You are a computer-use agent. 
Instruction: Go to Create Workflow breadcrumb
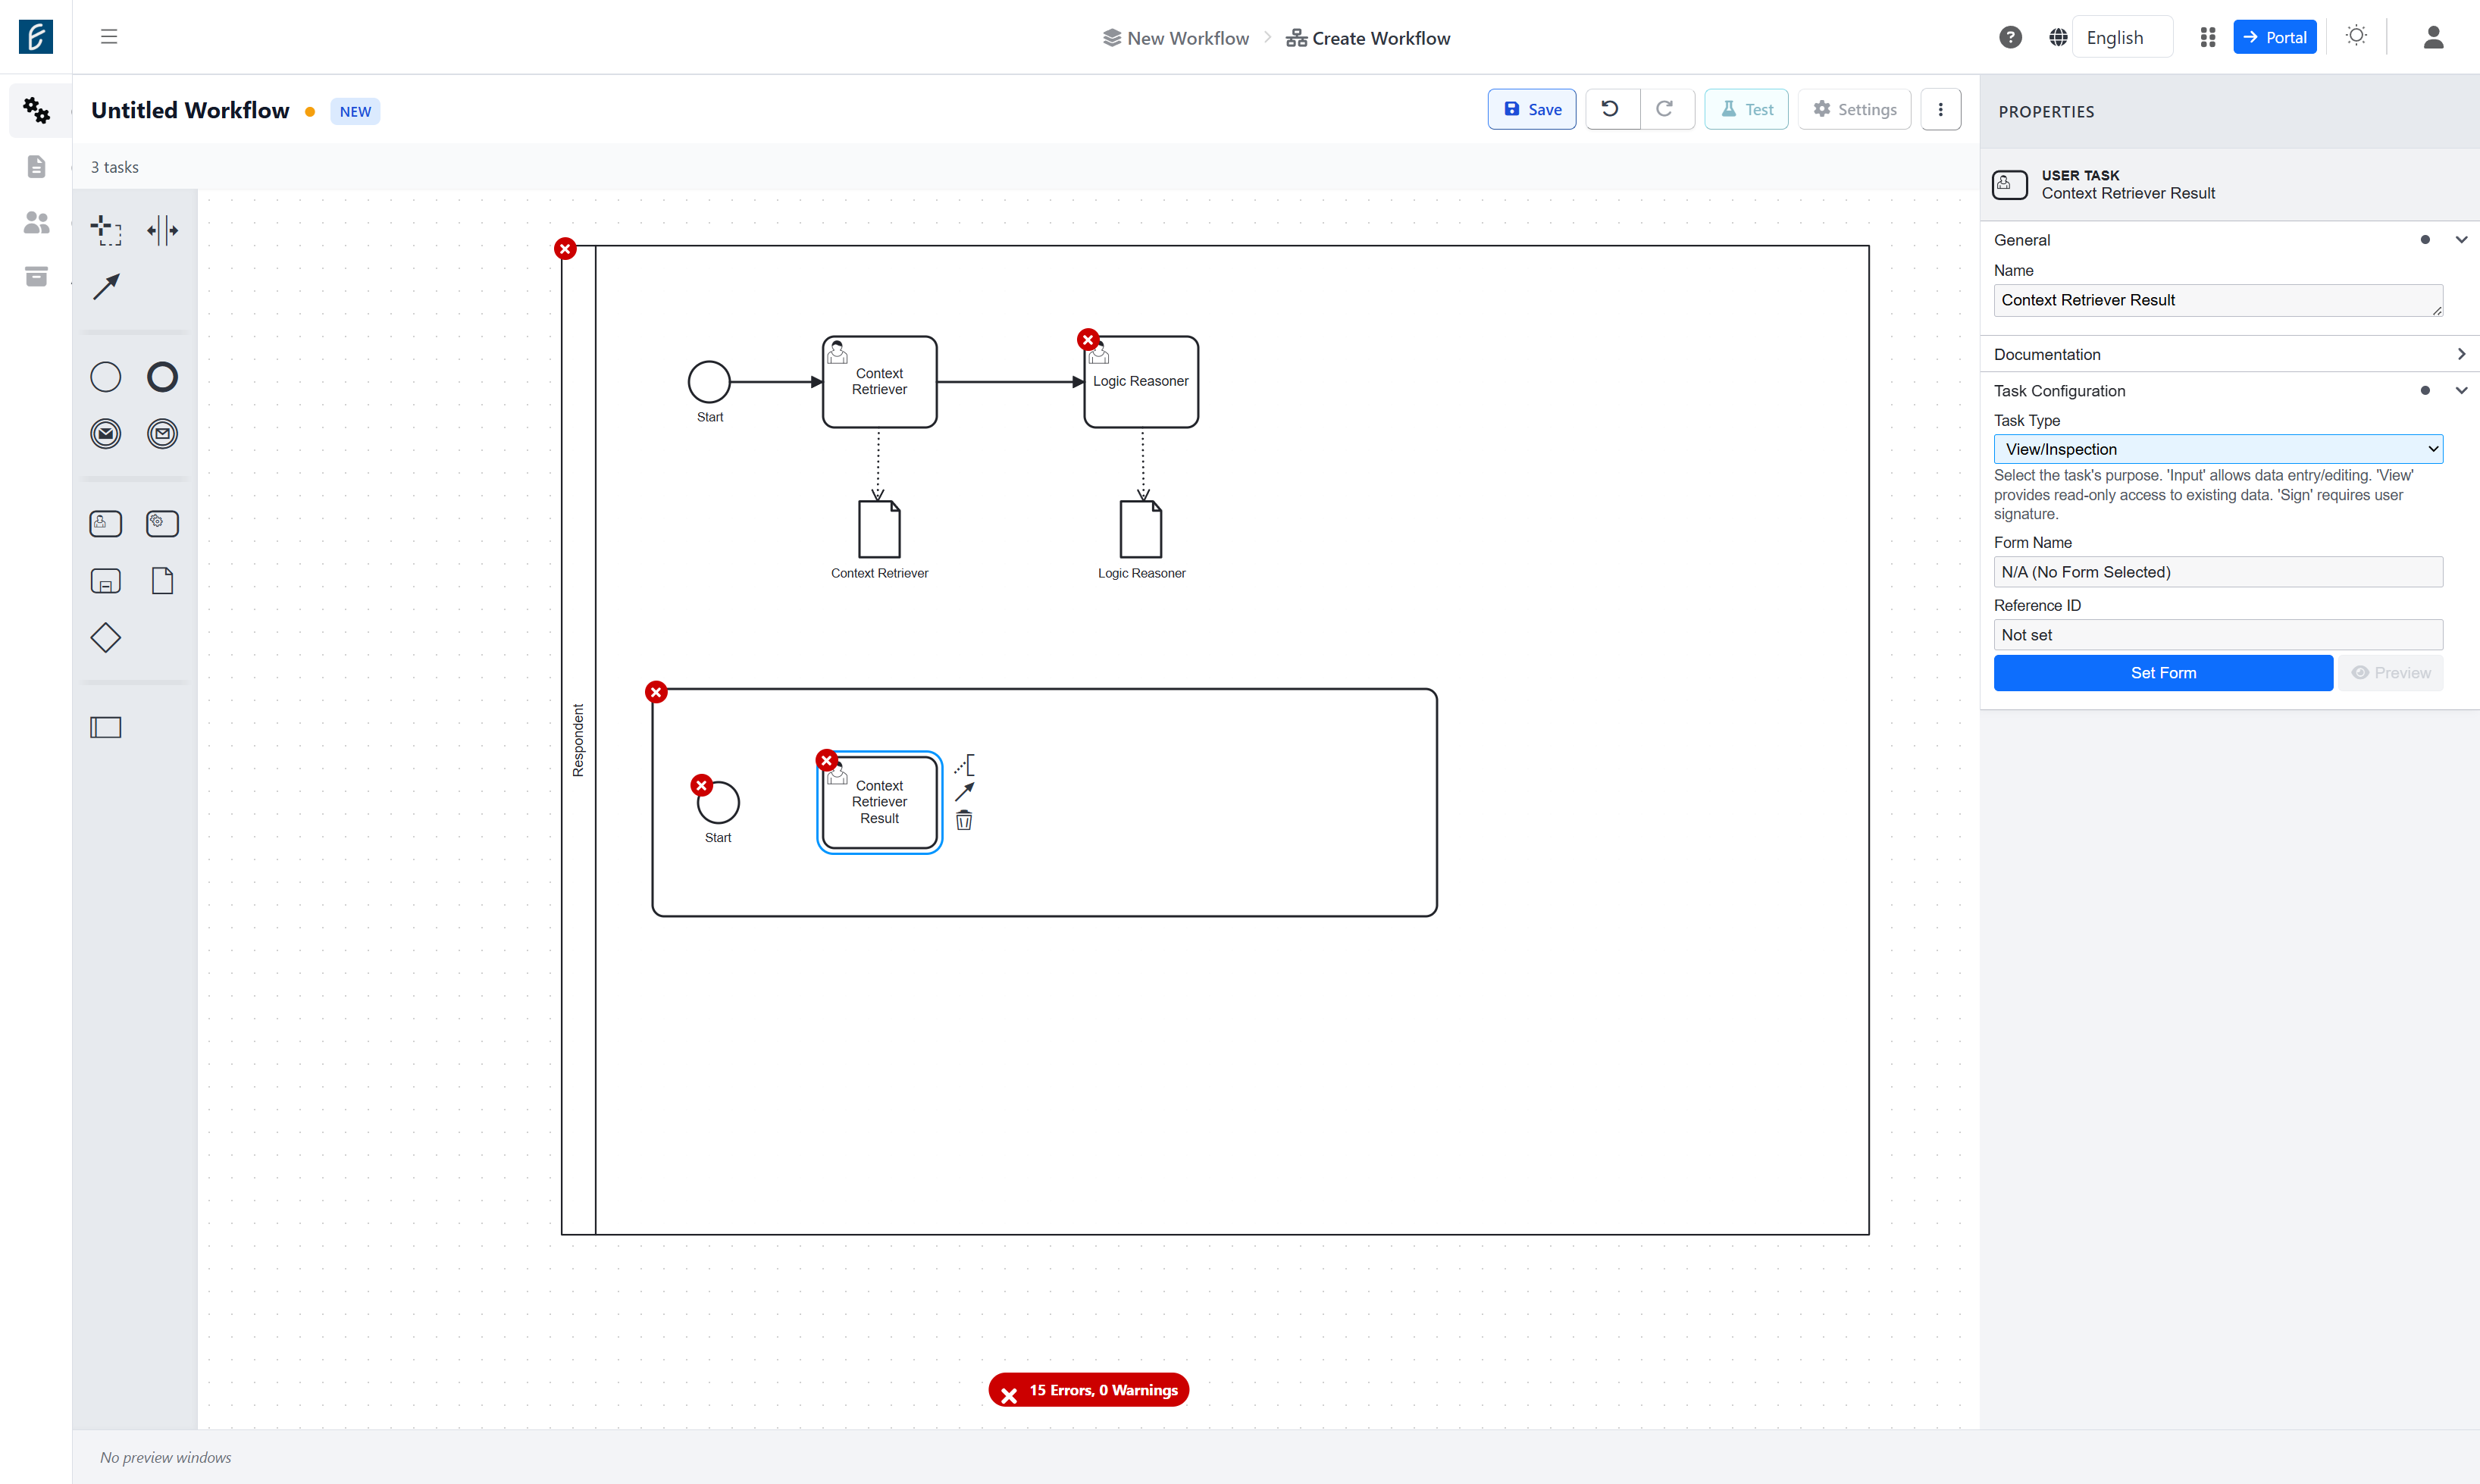tap(1368, 38)
